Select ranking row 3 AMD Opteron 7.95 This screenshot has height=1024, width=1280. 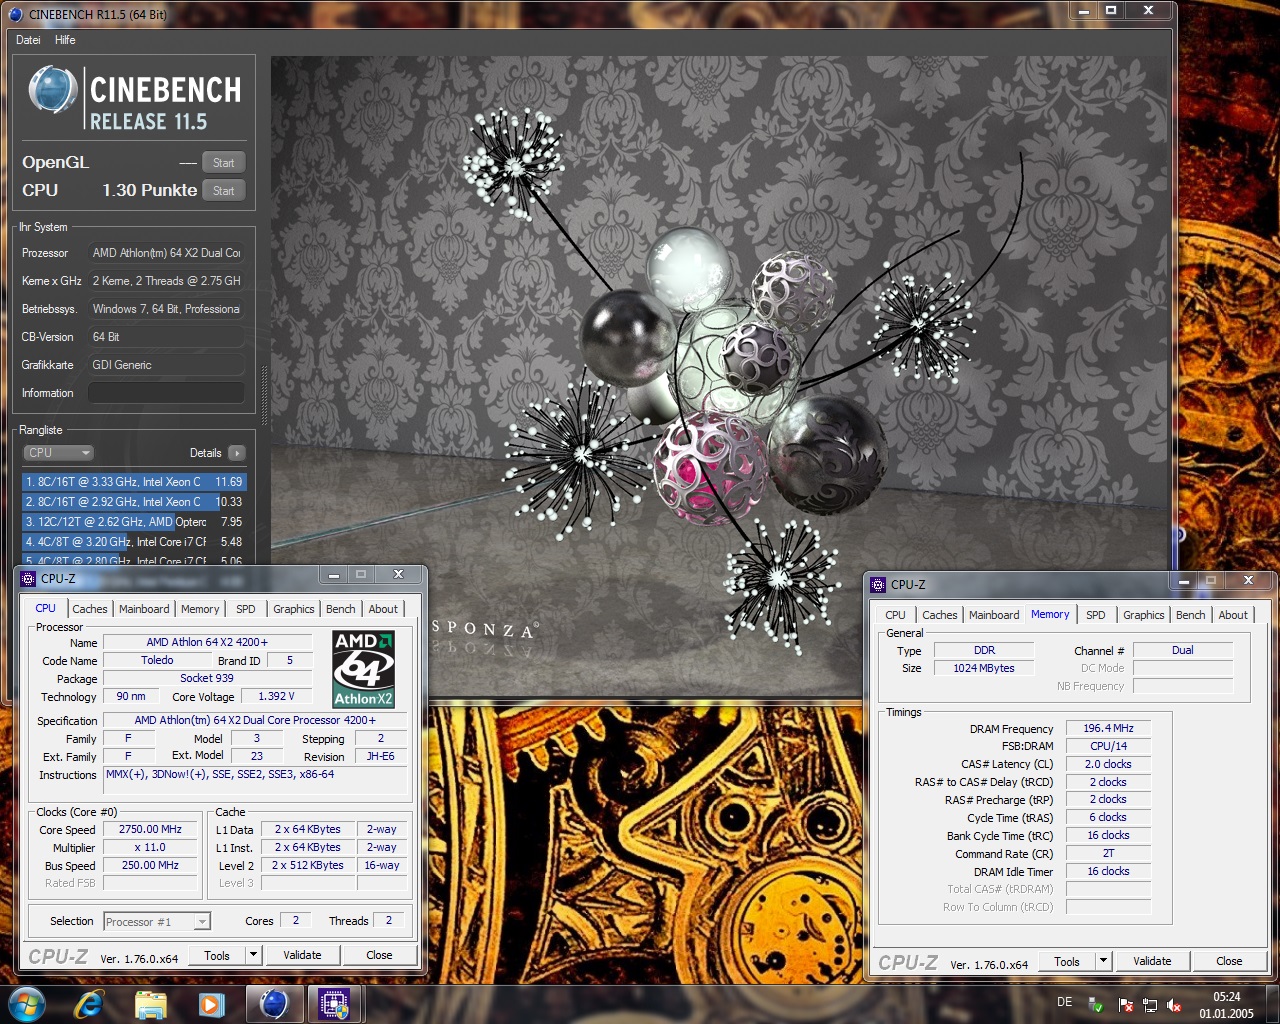pyautogui.click(x=133, y=522)
